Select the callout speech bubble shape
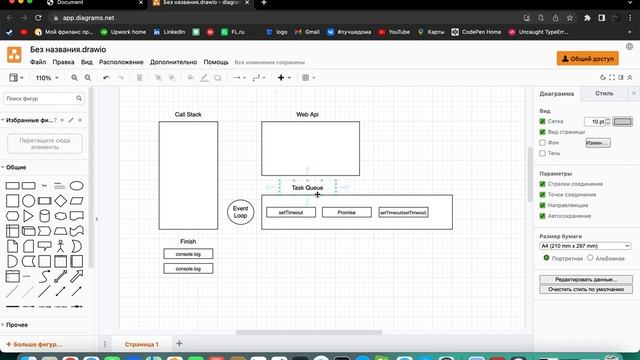Screen dimensions: 640x360 click(x=44, y=246)
